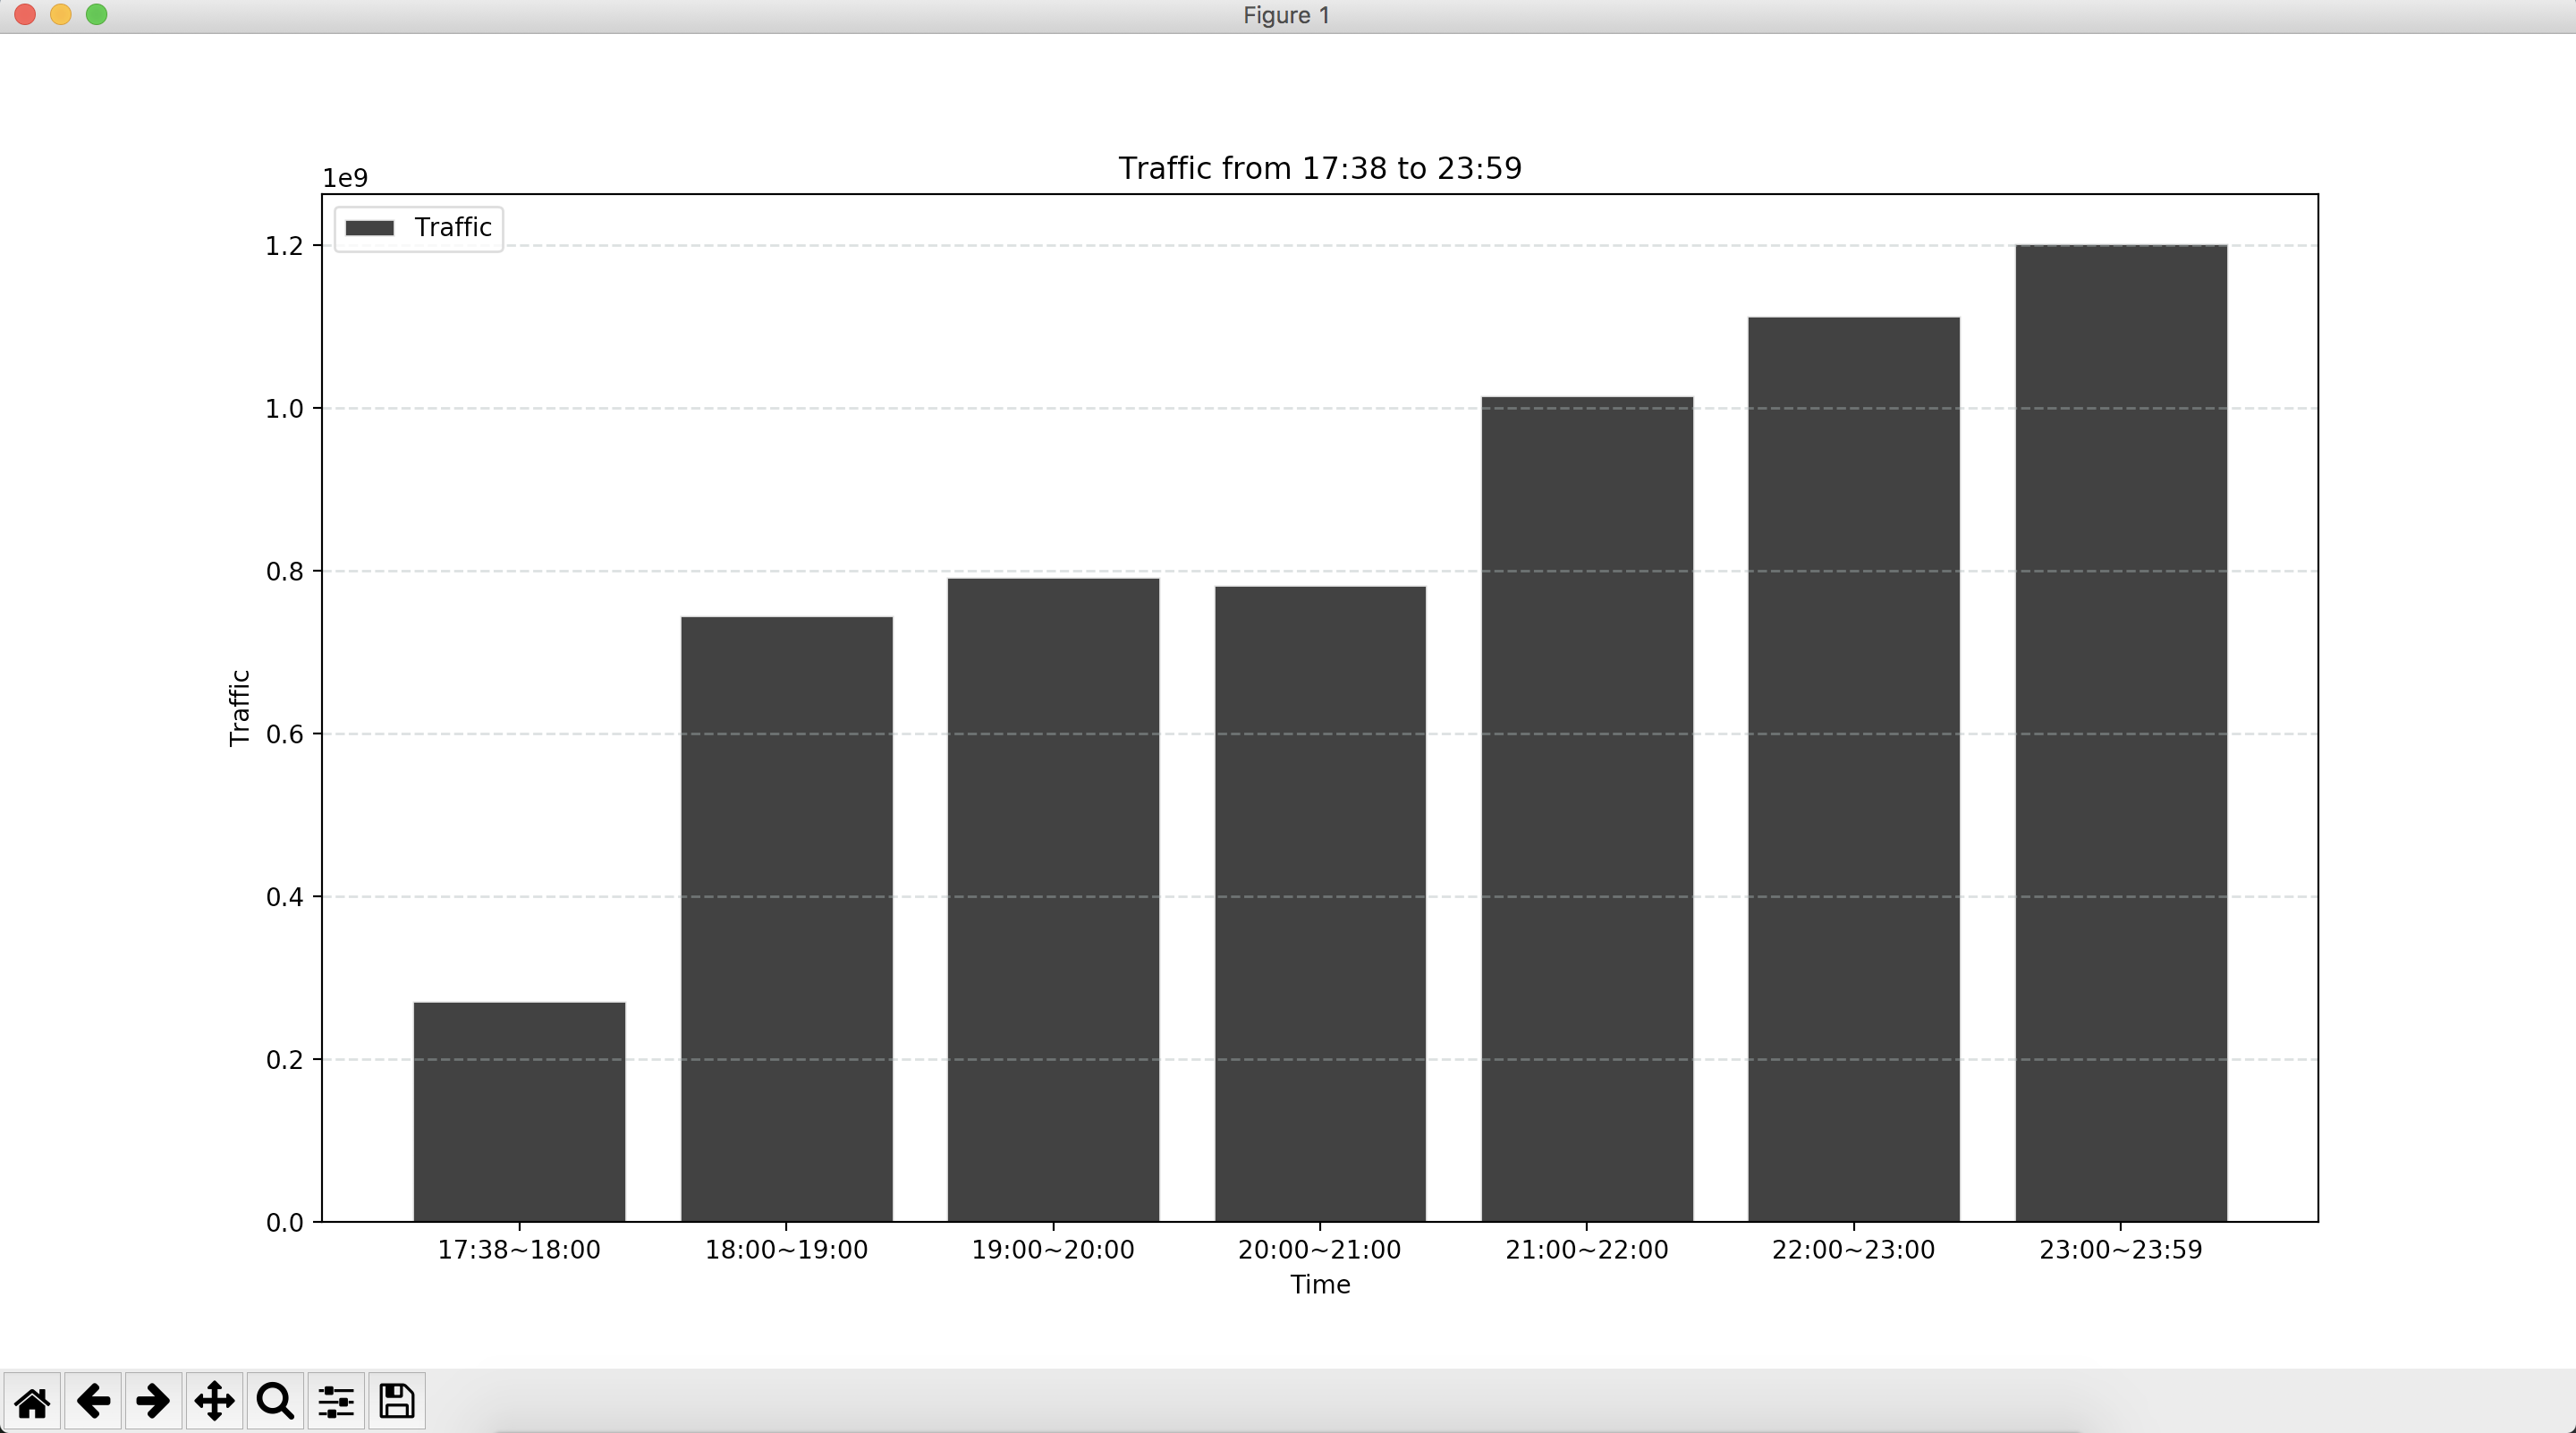Open the Configure subplots sliders icon
This screenshot has width=2576, height=1433.
click(x=336, y=1401)
